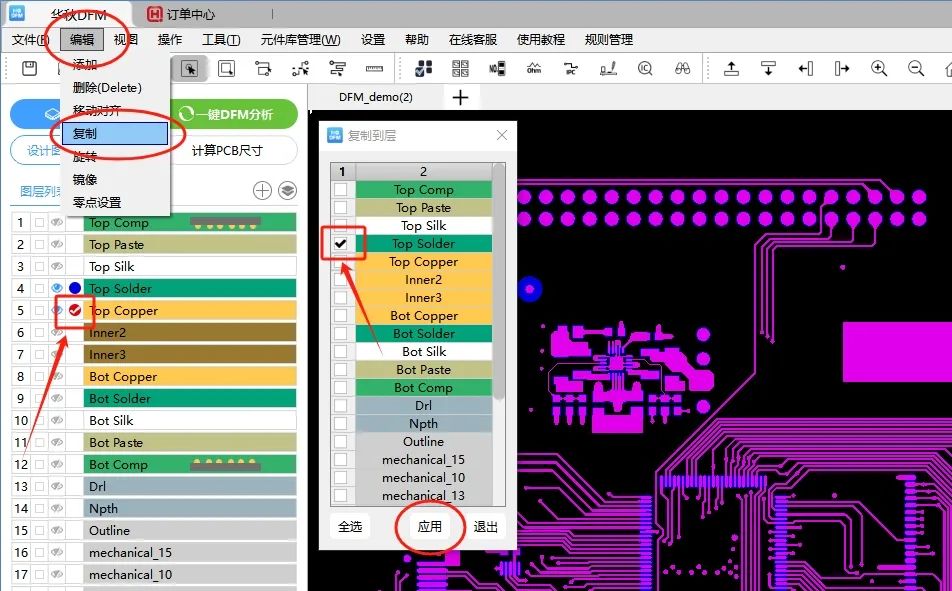Select the pointer selection tool
This screenshot has width=952, height=591.
coord(189,69)
